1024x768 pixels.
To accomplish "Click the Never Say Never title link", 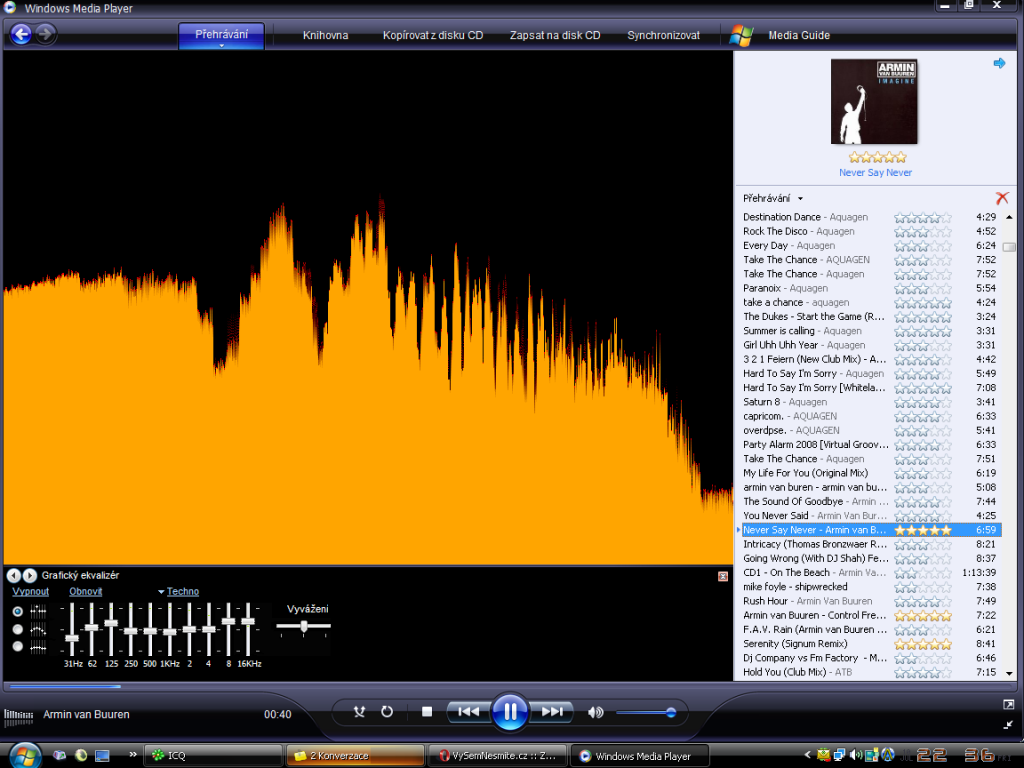I will [x=875, y=172].
